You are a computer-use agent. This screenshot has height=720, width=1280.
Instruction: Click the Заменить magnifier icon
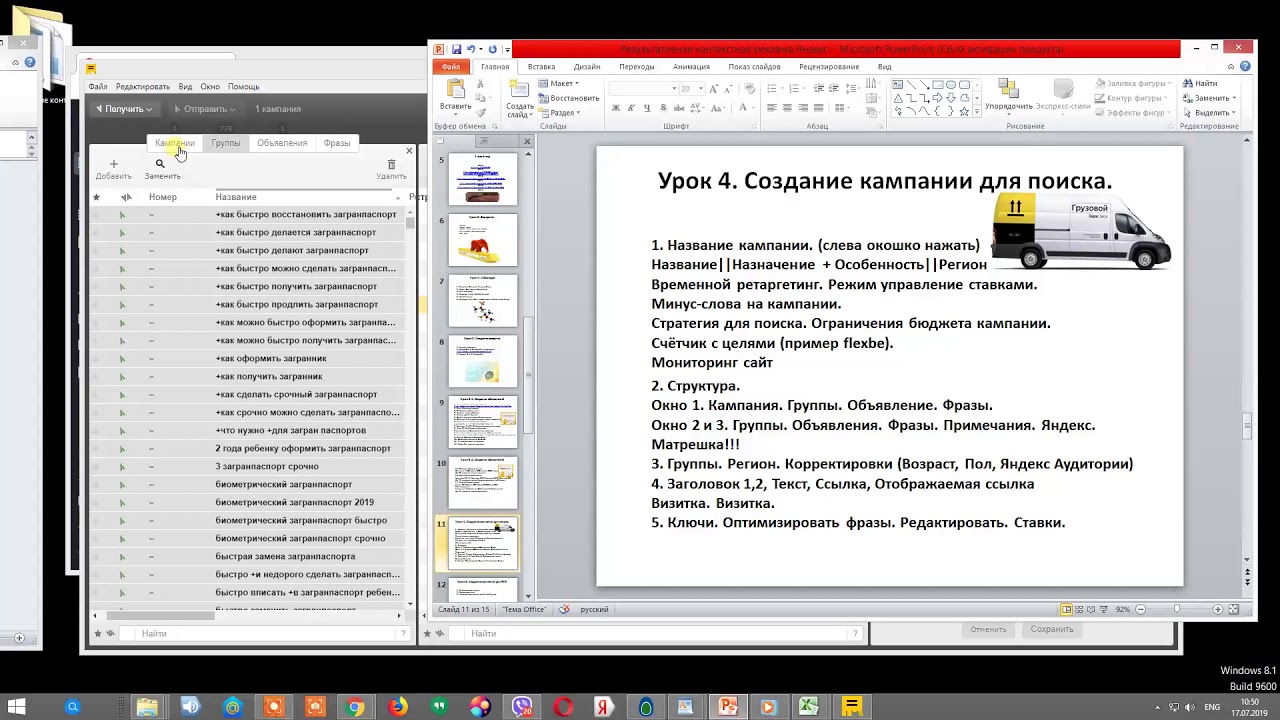point(160,164)
